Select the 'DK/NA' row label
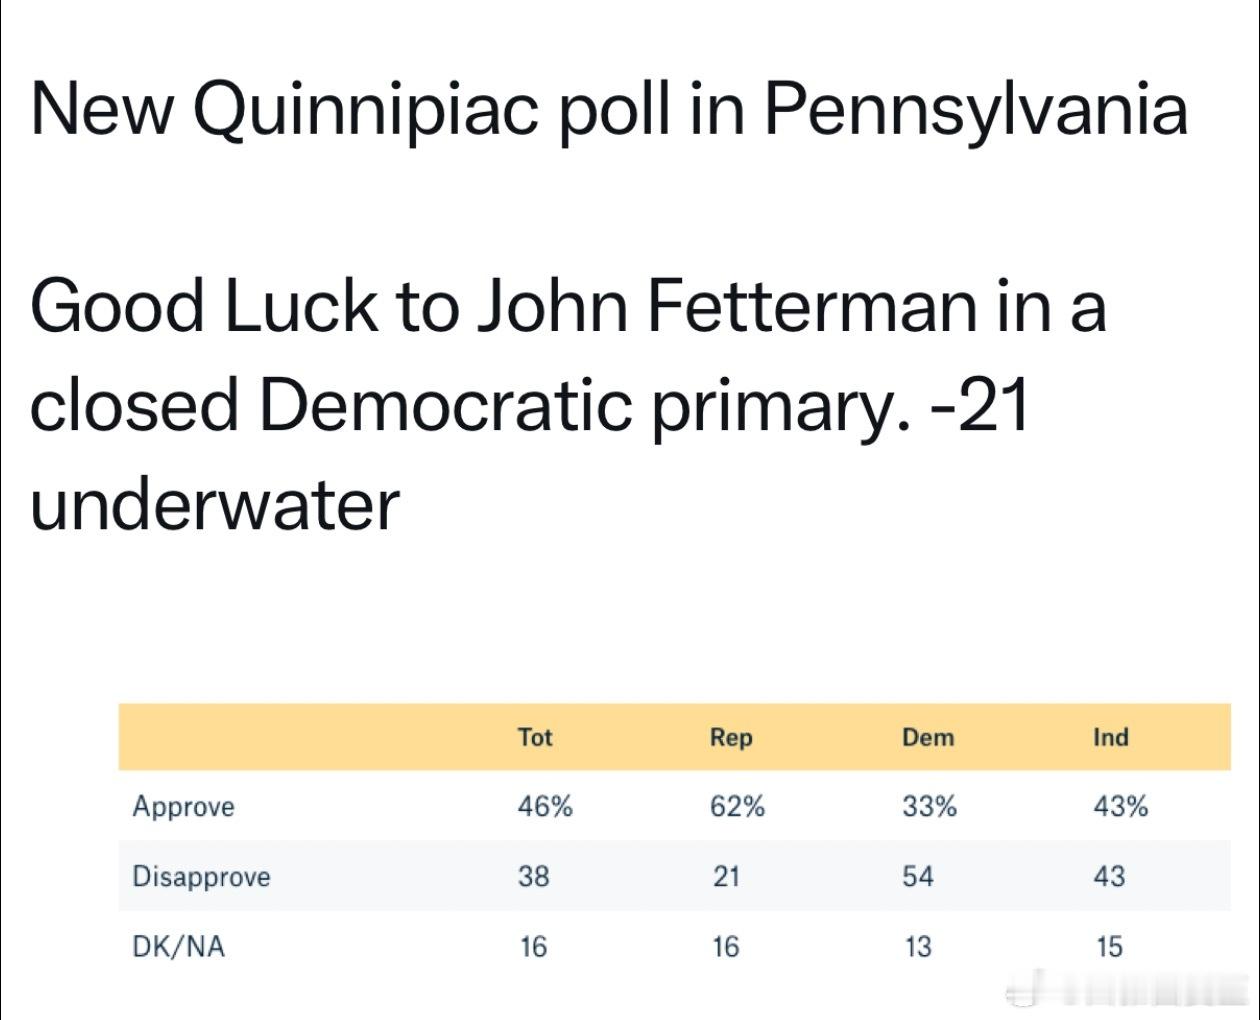This screenshot has width=1260, height=1020. point(178,946)
